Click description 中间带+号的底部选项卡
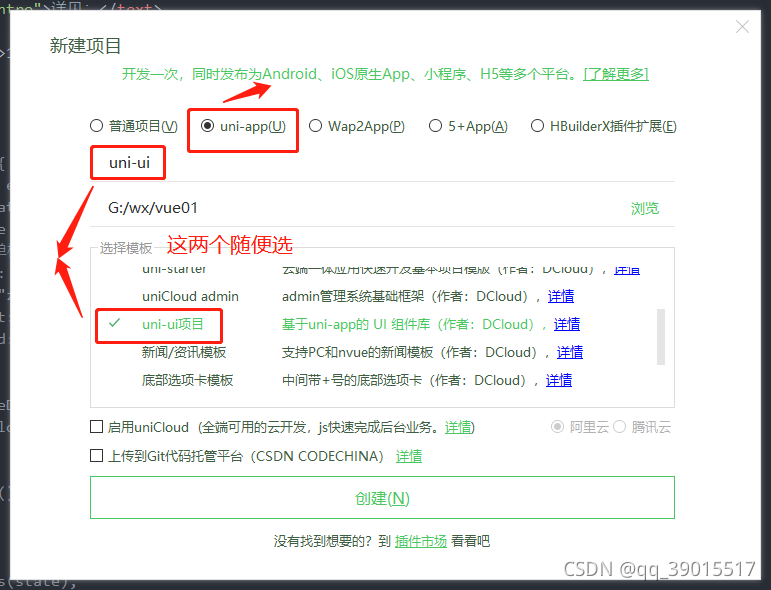This screenshot has height=590, width=771. (x=352, y=381)
